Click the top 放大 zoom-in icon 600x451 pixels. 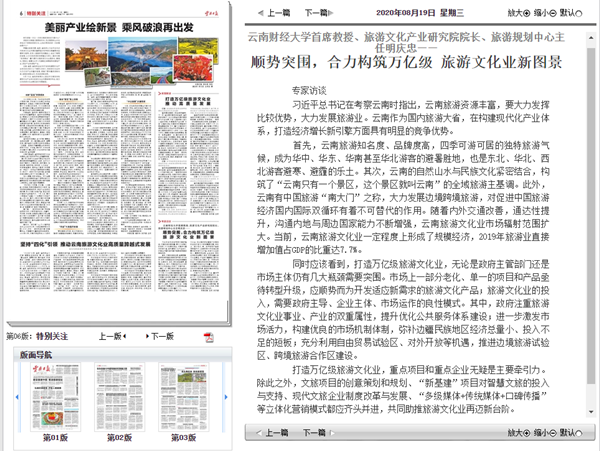[x=527, y=13]
